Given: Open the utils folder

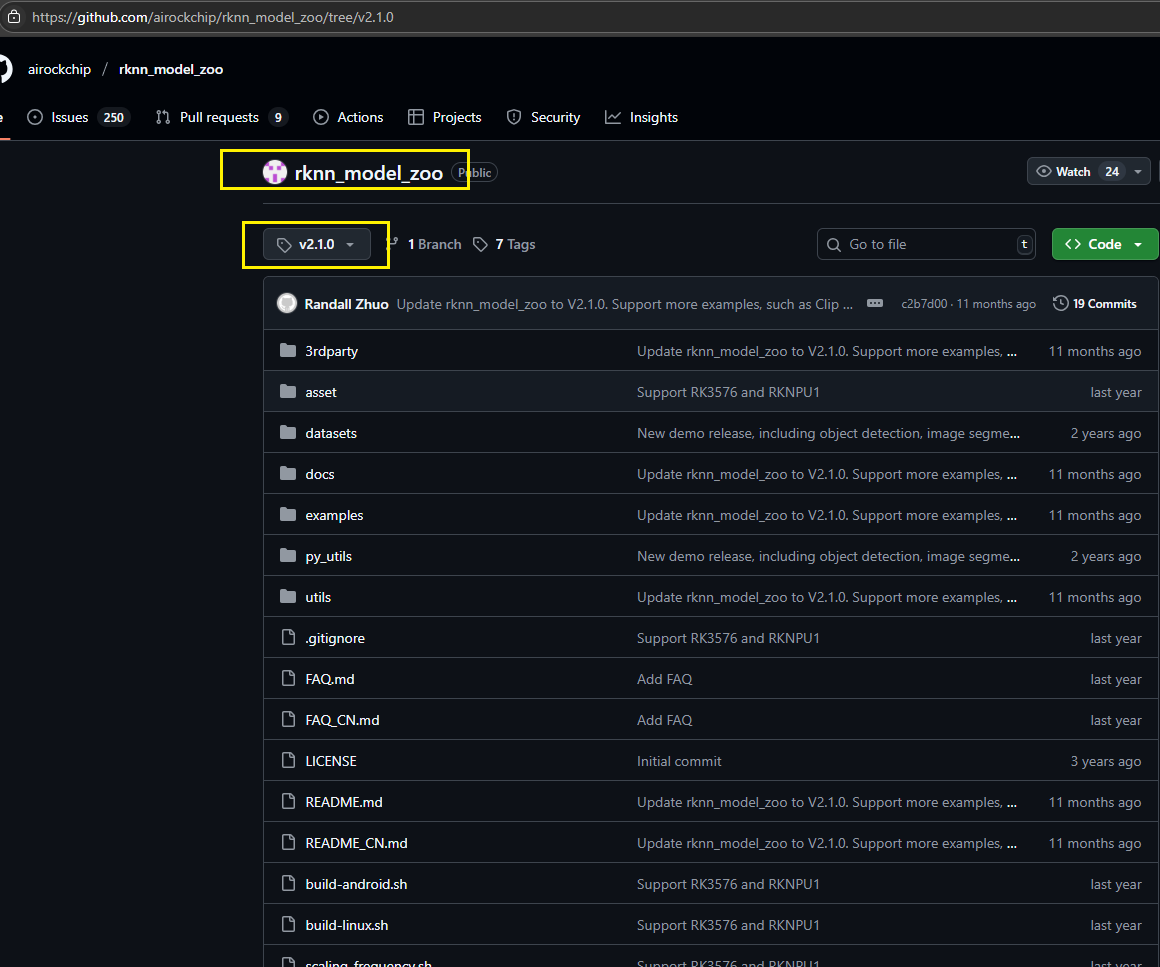Looking at the screenshot, I should [x=318, y=597].
